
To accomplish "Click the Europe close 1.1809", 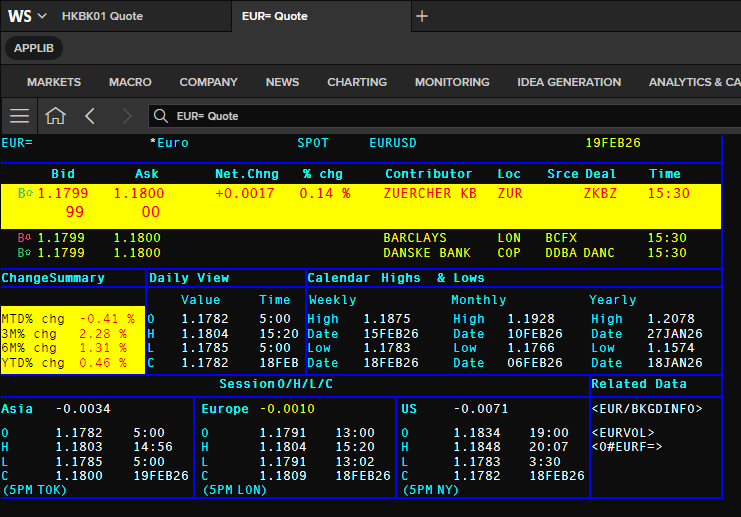I will pyautogui.click(x=283, y=476).
